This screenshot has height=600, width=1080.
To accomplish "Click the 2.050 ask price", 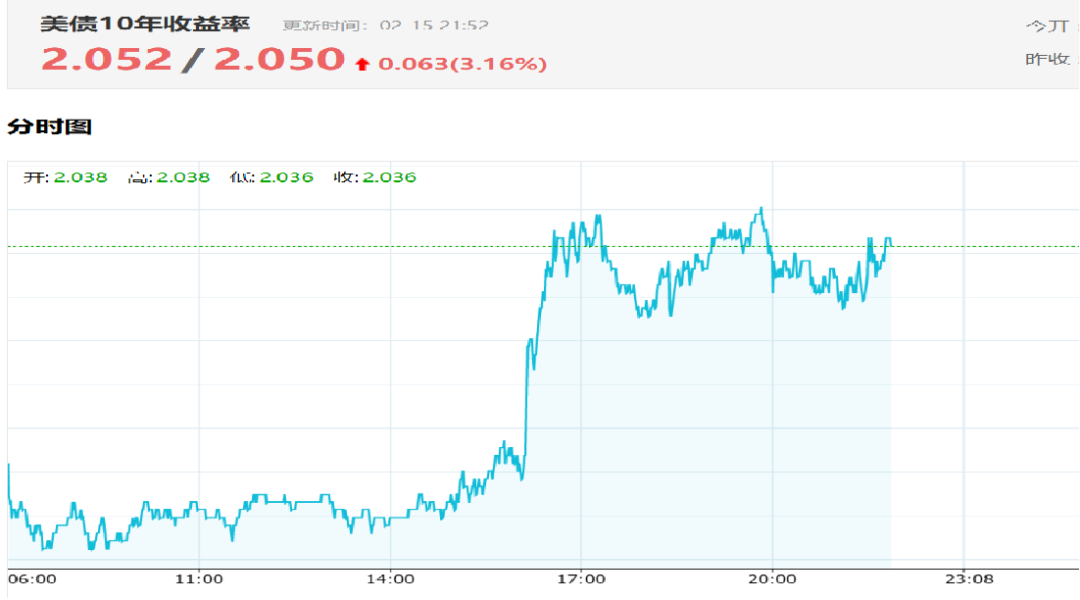I will tap(279, 59).
